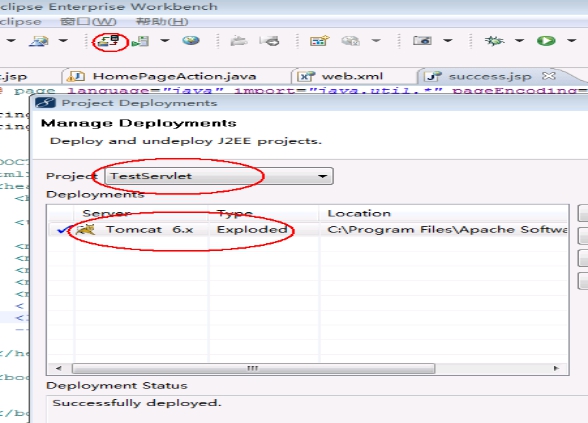The image size is (588, 423).
Task: Click the greyed printer-like toolbar icon
Action: 269,40
